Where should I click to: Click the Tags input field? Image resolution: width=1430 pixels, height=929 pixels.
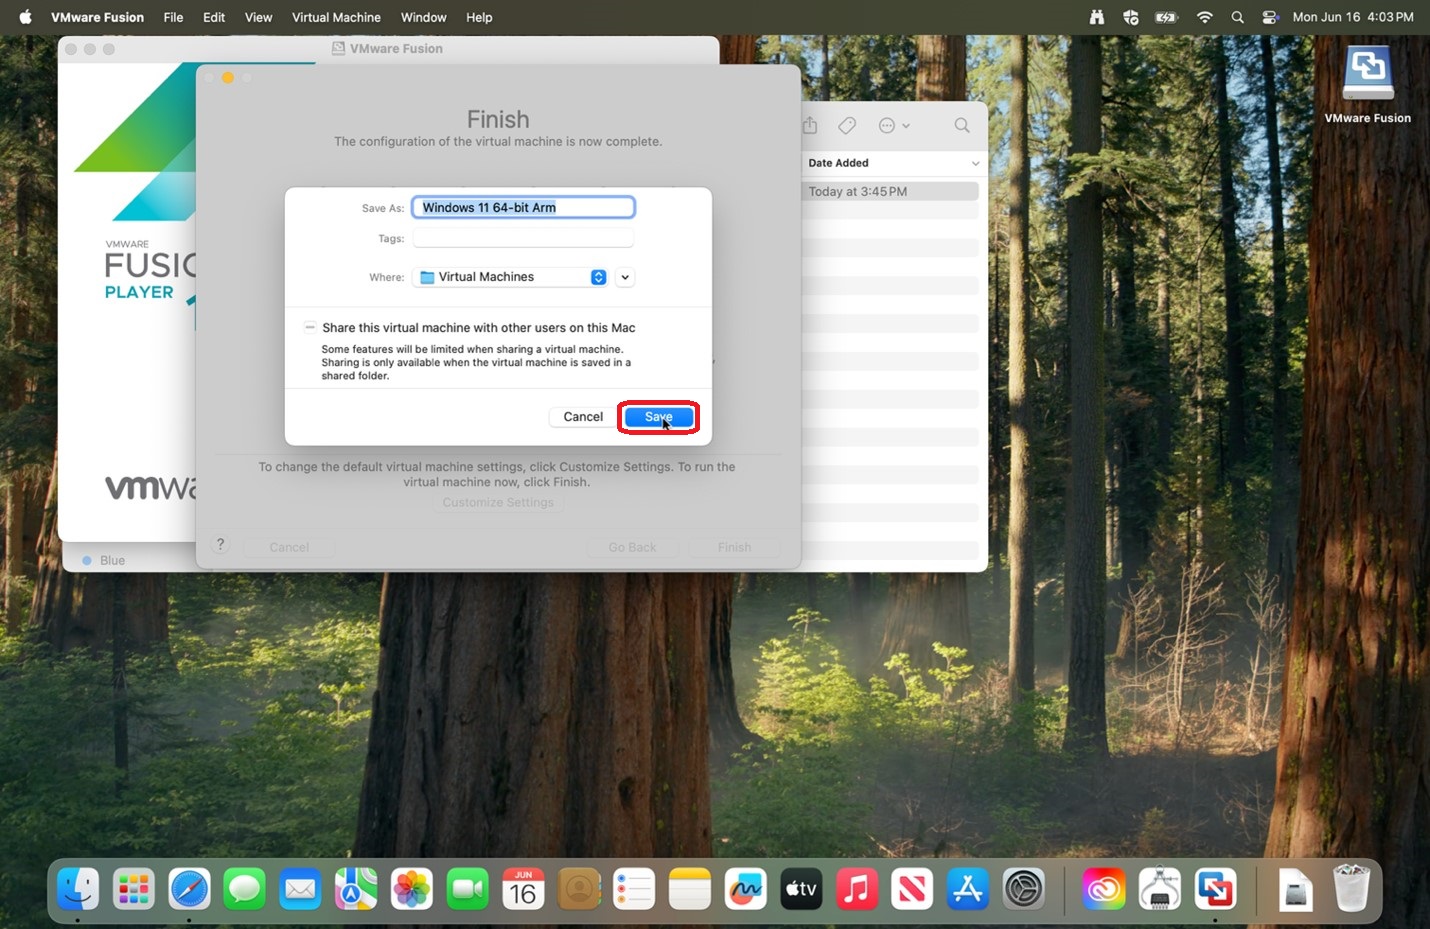(x=523, y=238)
